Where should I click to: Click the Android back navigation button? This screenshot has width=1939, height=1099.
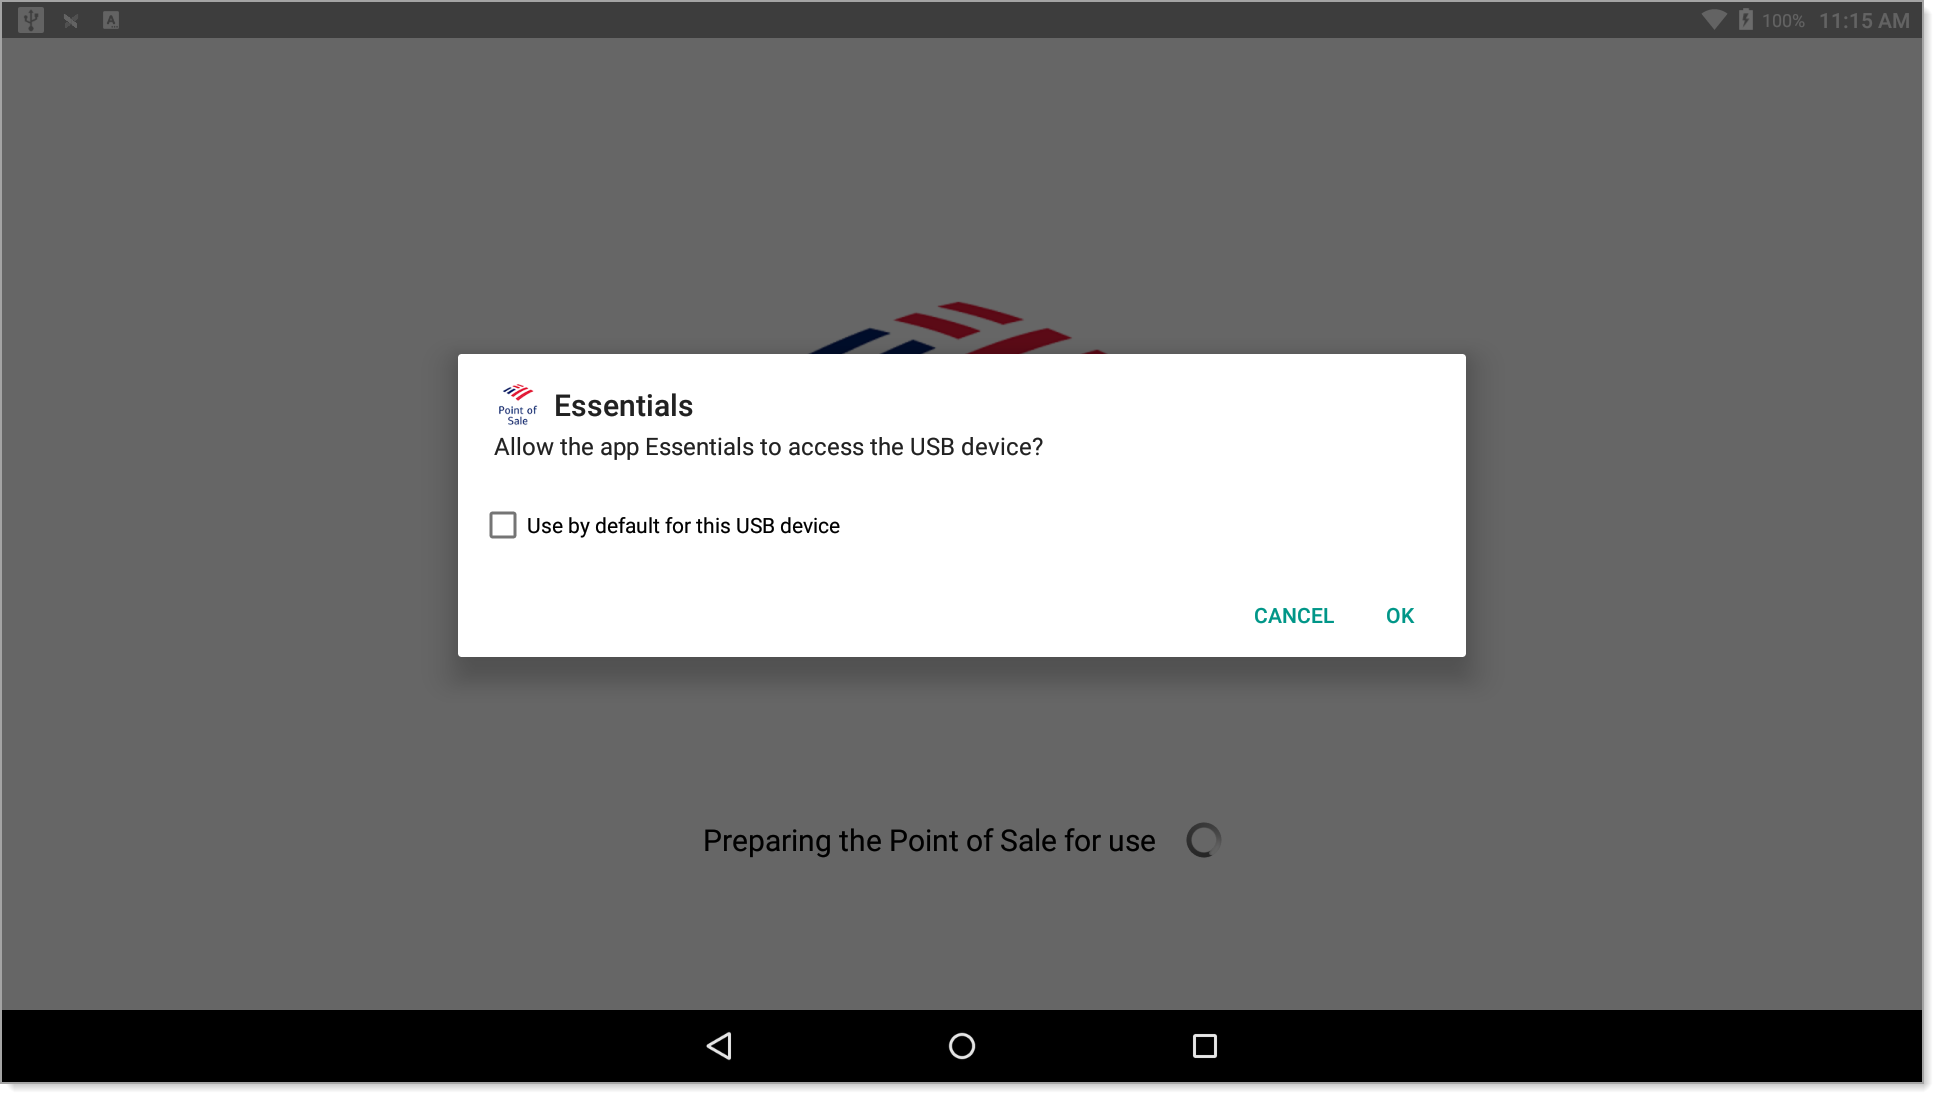coord(719,1044)
